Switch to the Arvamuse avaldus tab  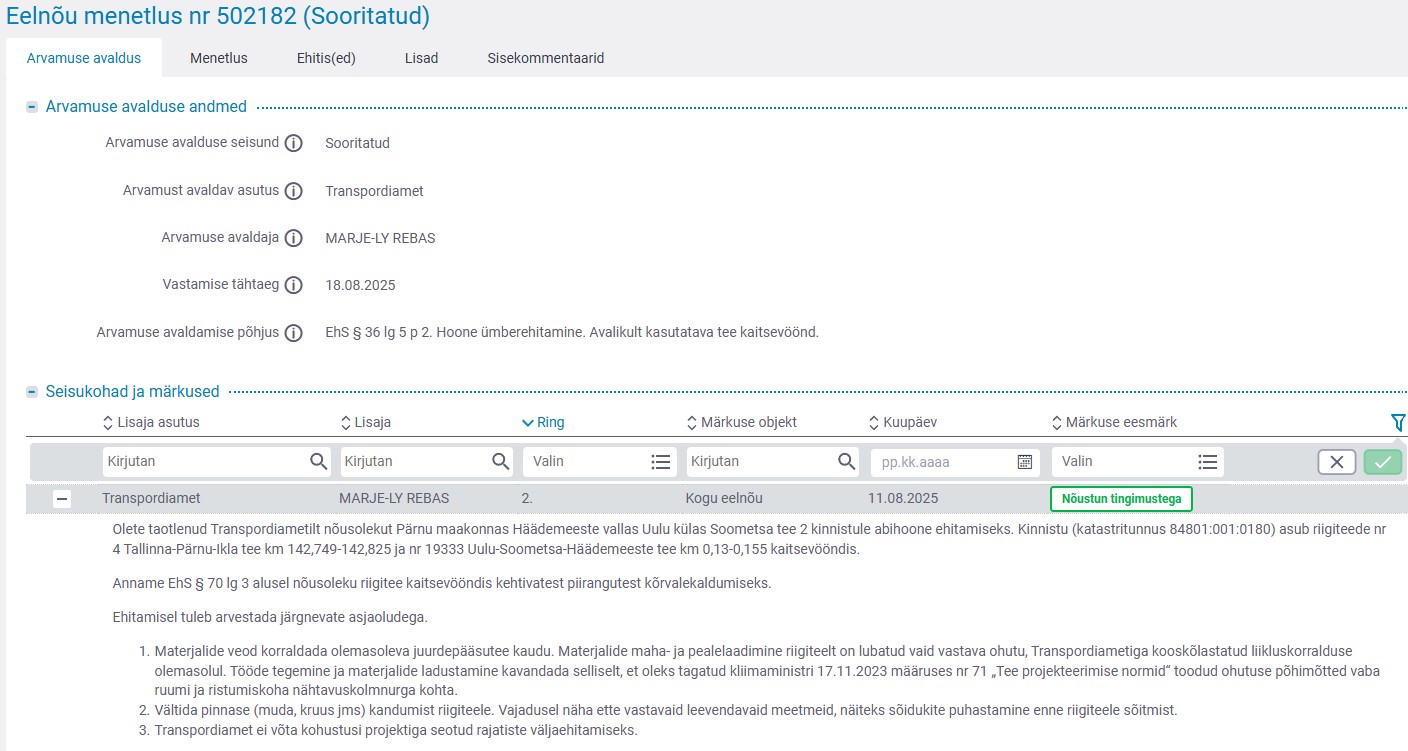84,58
